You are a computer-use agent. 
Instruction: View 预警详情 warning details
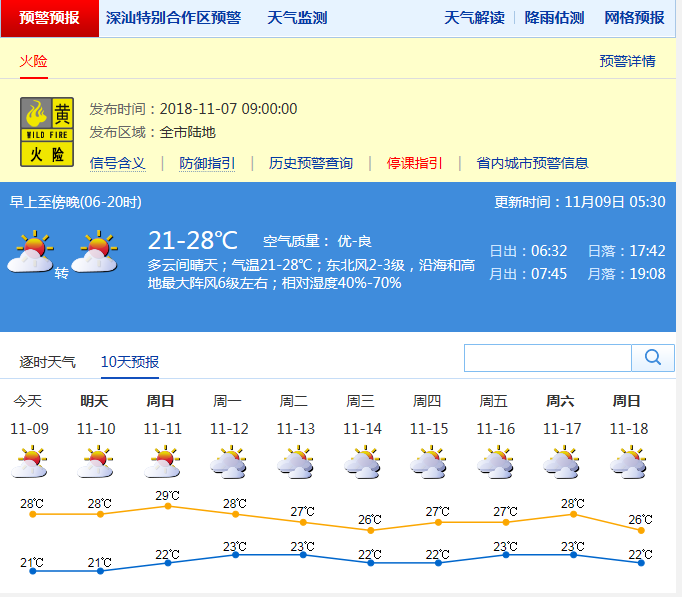coord(627,61)
